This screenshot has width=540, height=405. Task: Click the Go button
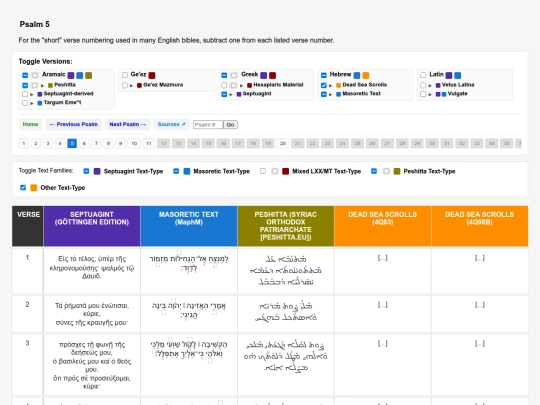pyautogui.click(x=230, y=125)
